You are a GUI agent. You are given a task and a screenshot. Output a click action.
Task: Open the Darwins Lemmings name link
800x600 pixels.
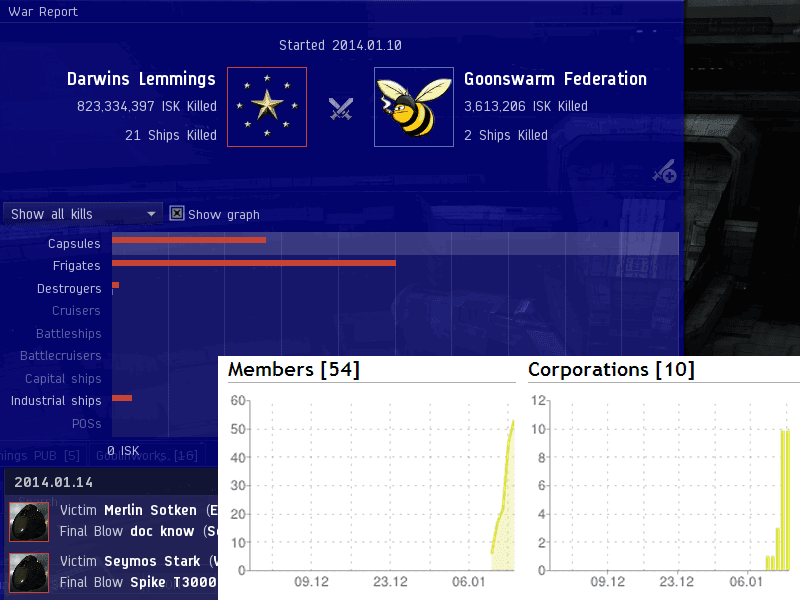141,79
